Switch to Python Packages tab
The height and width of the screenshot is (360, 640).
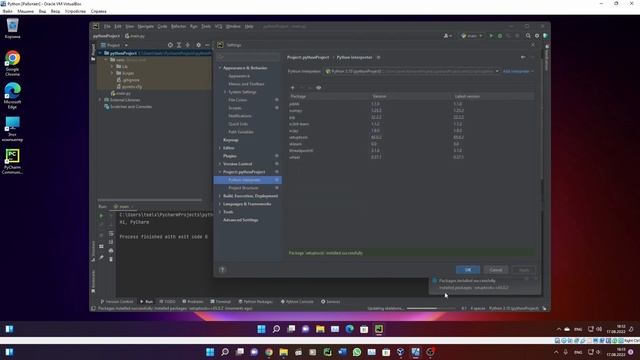click(x=256, y=302)
